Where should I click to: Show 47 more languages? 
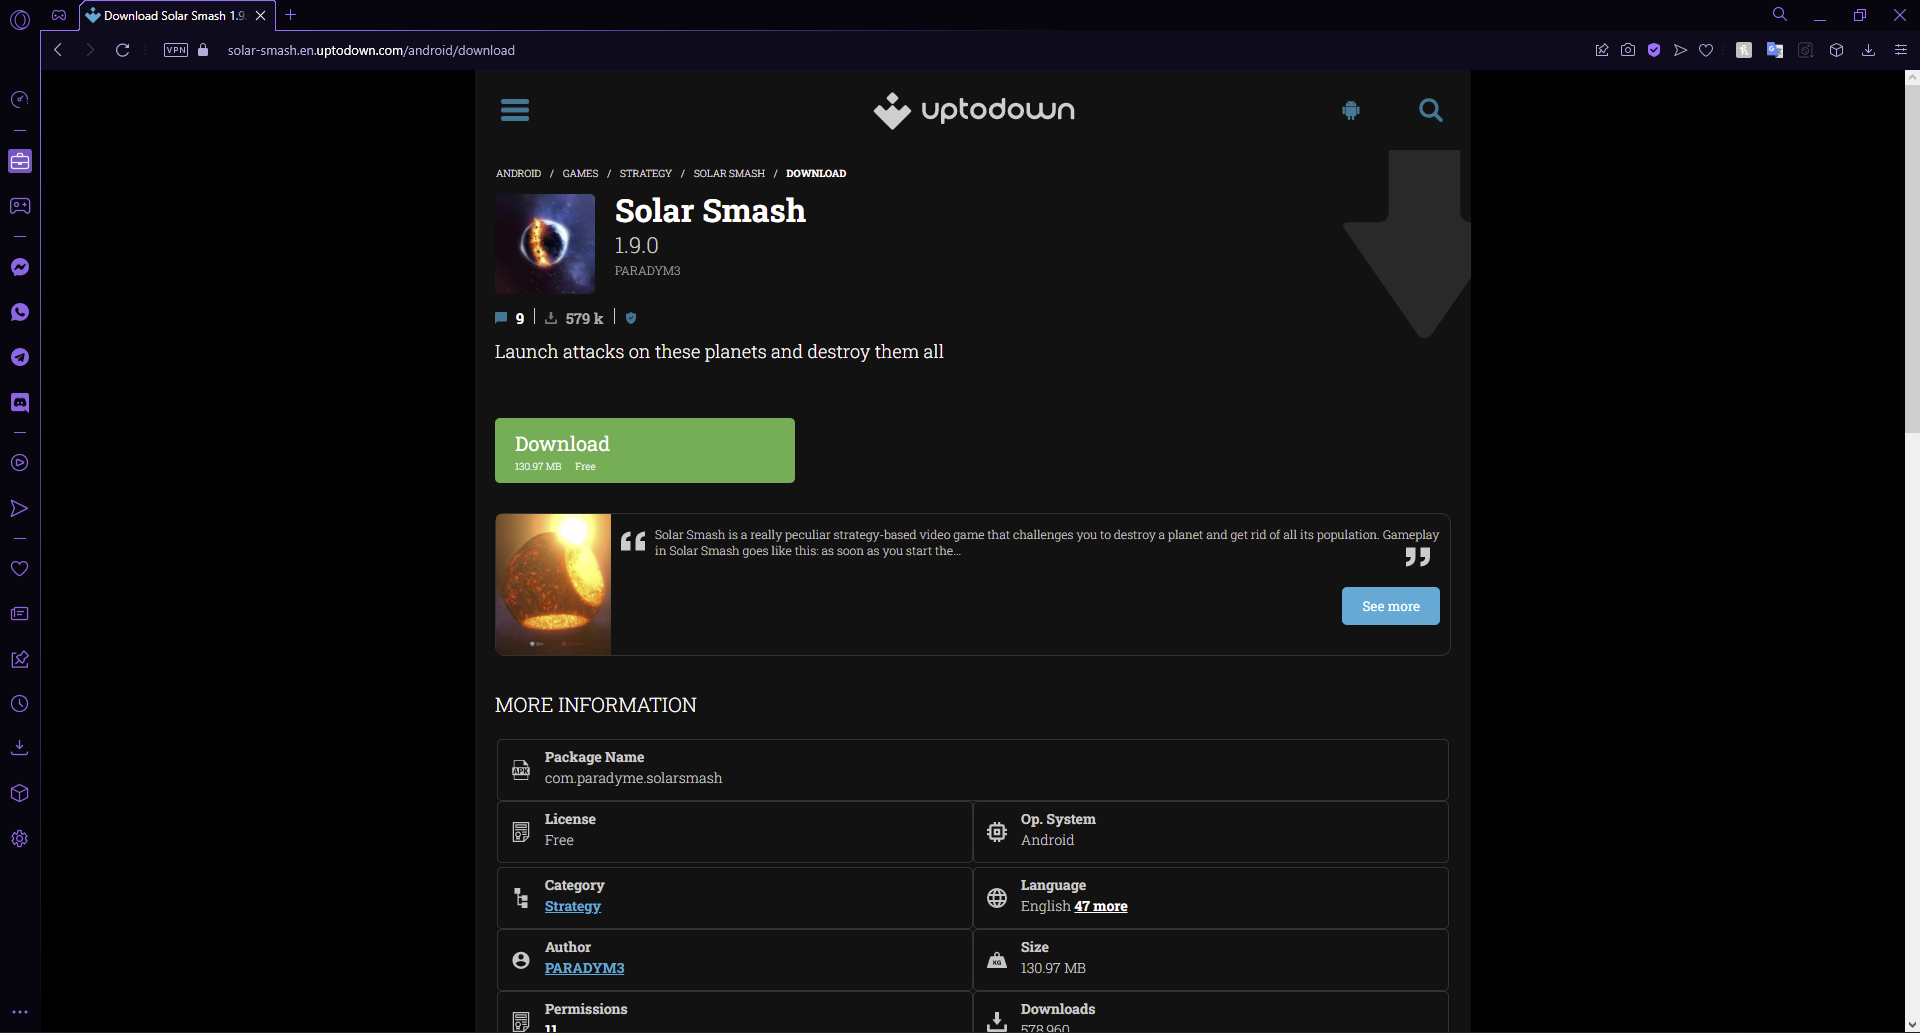(x=1100, y=907)
